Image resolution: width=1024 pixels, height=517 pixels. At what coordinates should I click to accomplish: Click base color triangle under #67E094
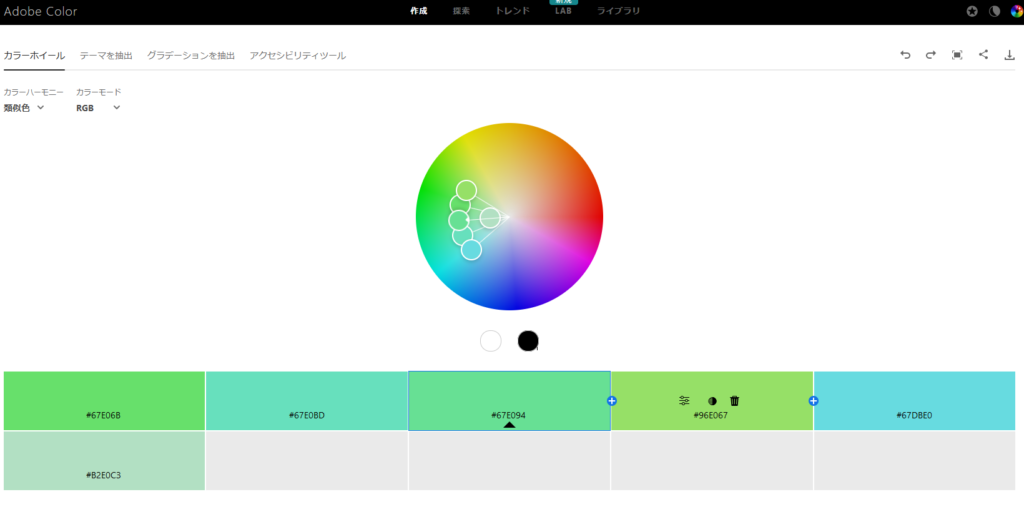[509, 425]
